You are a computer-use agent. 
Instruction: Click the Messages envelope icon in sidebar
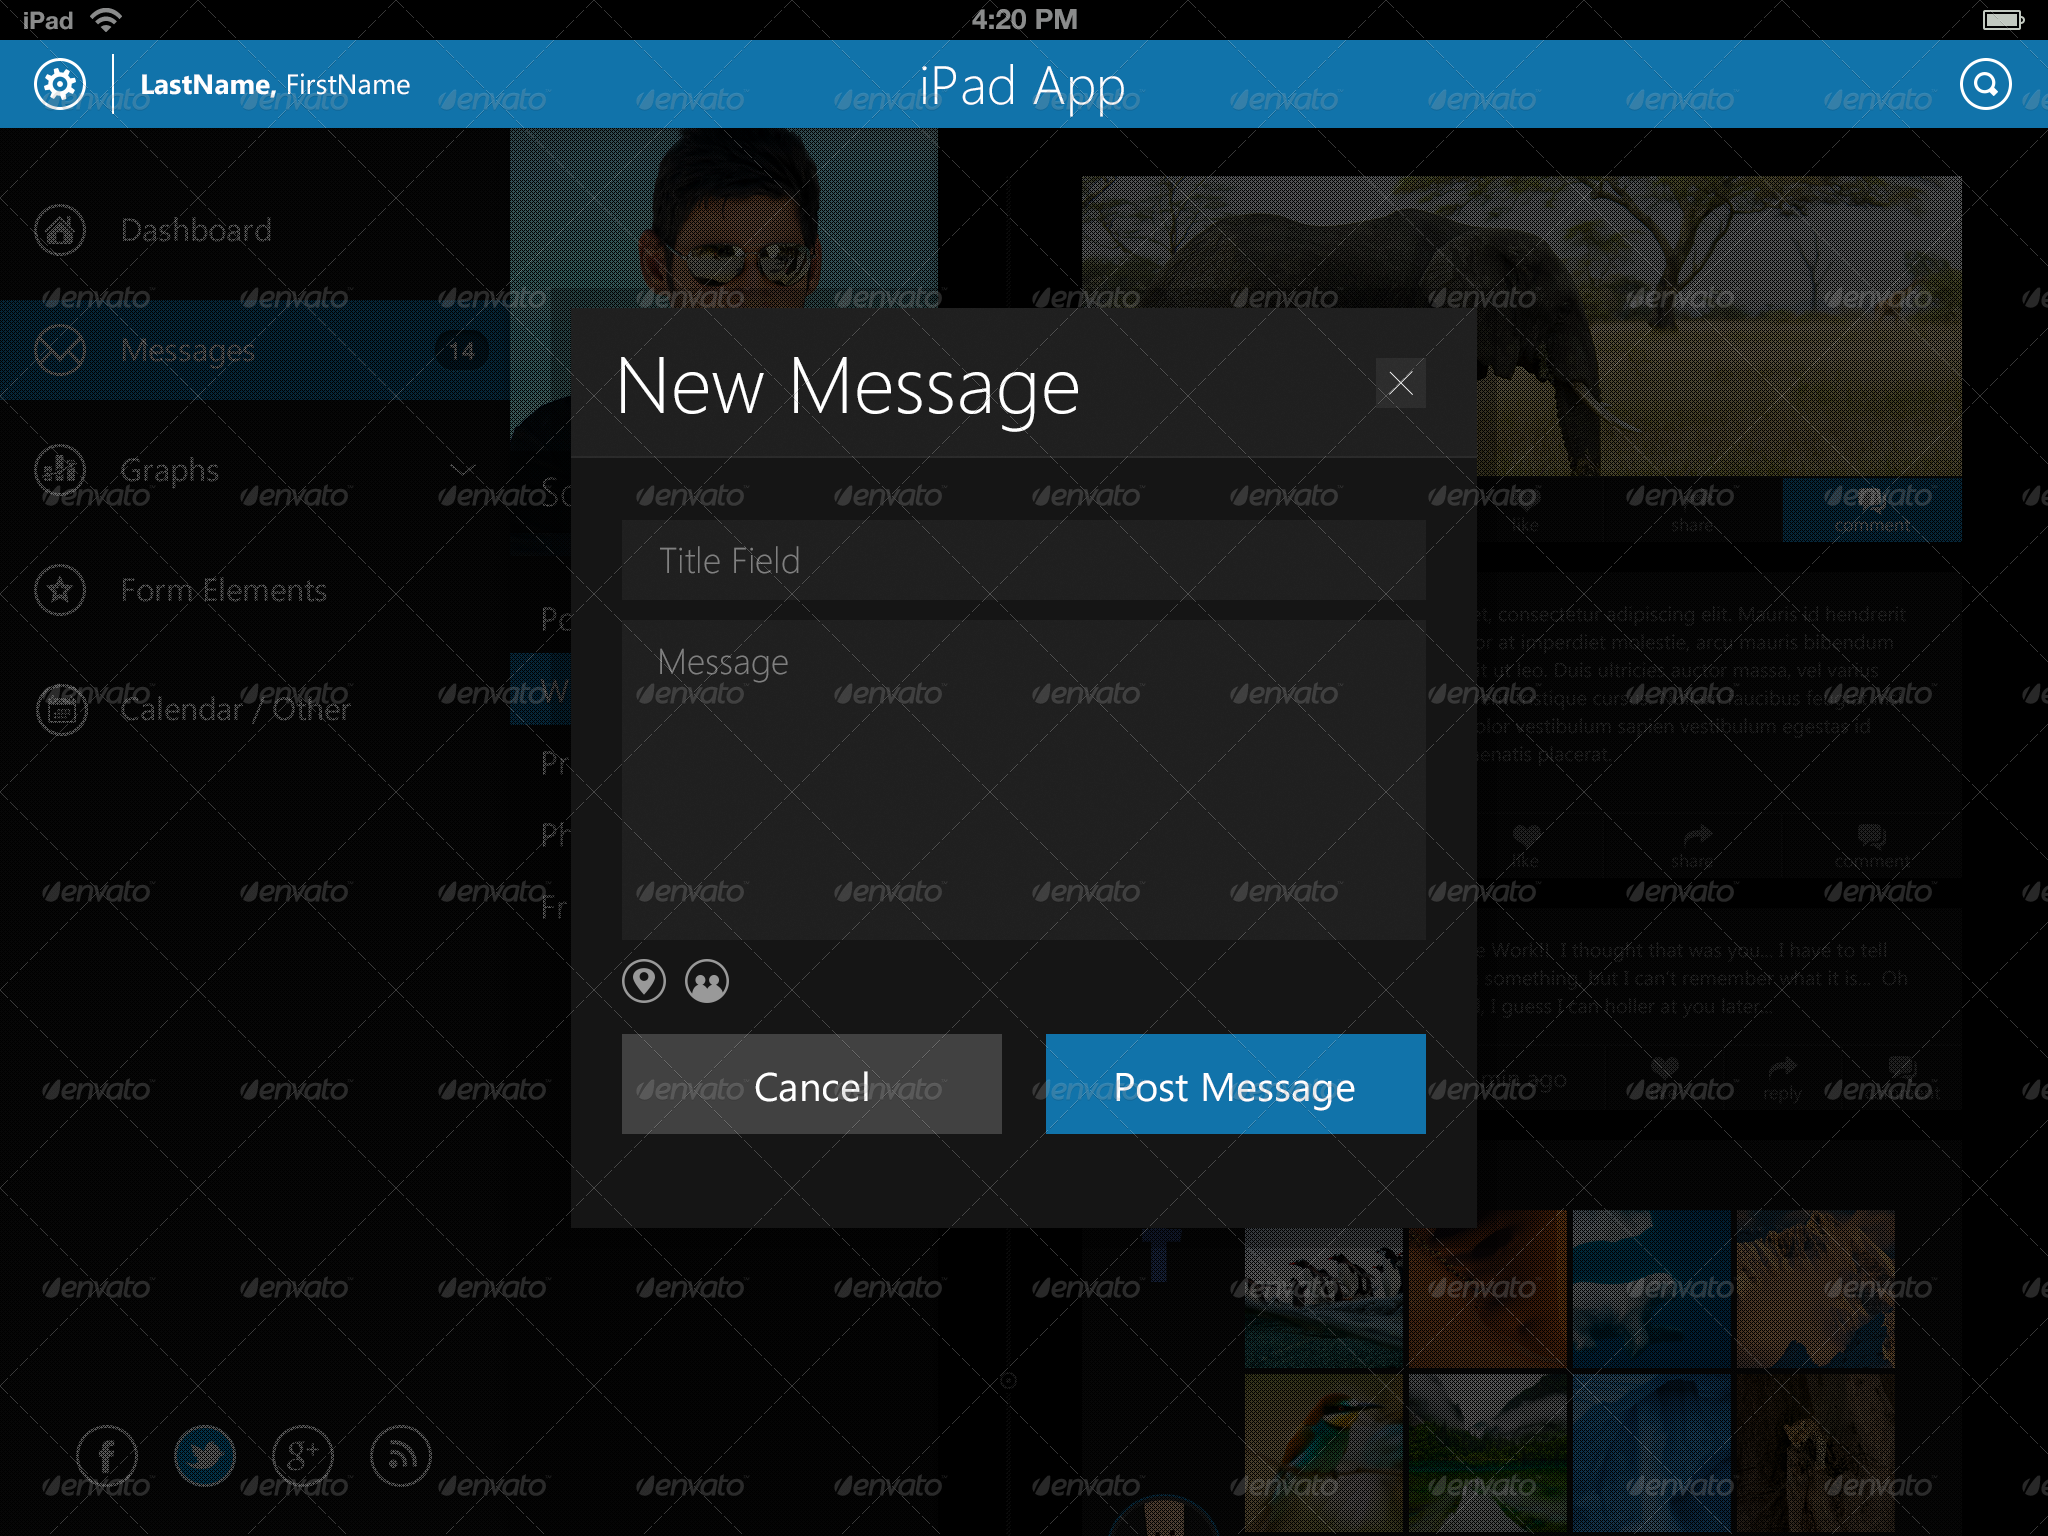pyautogui.click(x=59, y=350)
